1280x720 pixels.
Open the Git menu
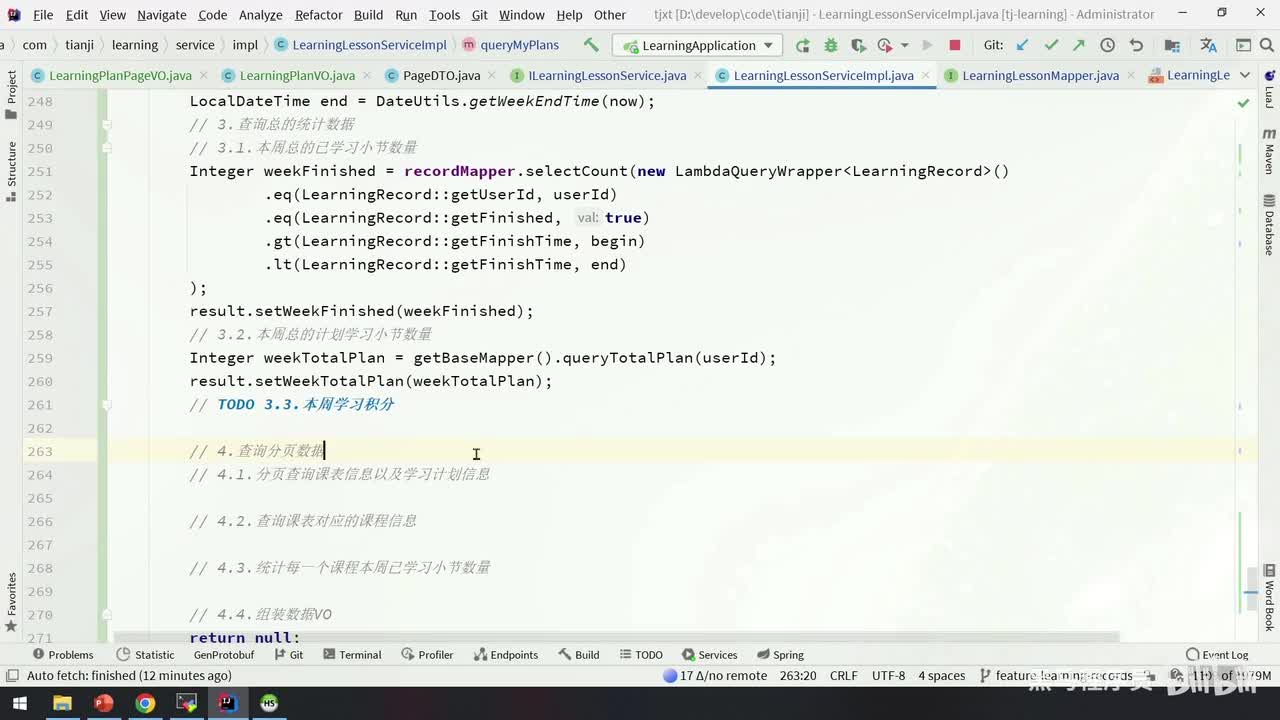click(479, 15)
